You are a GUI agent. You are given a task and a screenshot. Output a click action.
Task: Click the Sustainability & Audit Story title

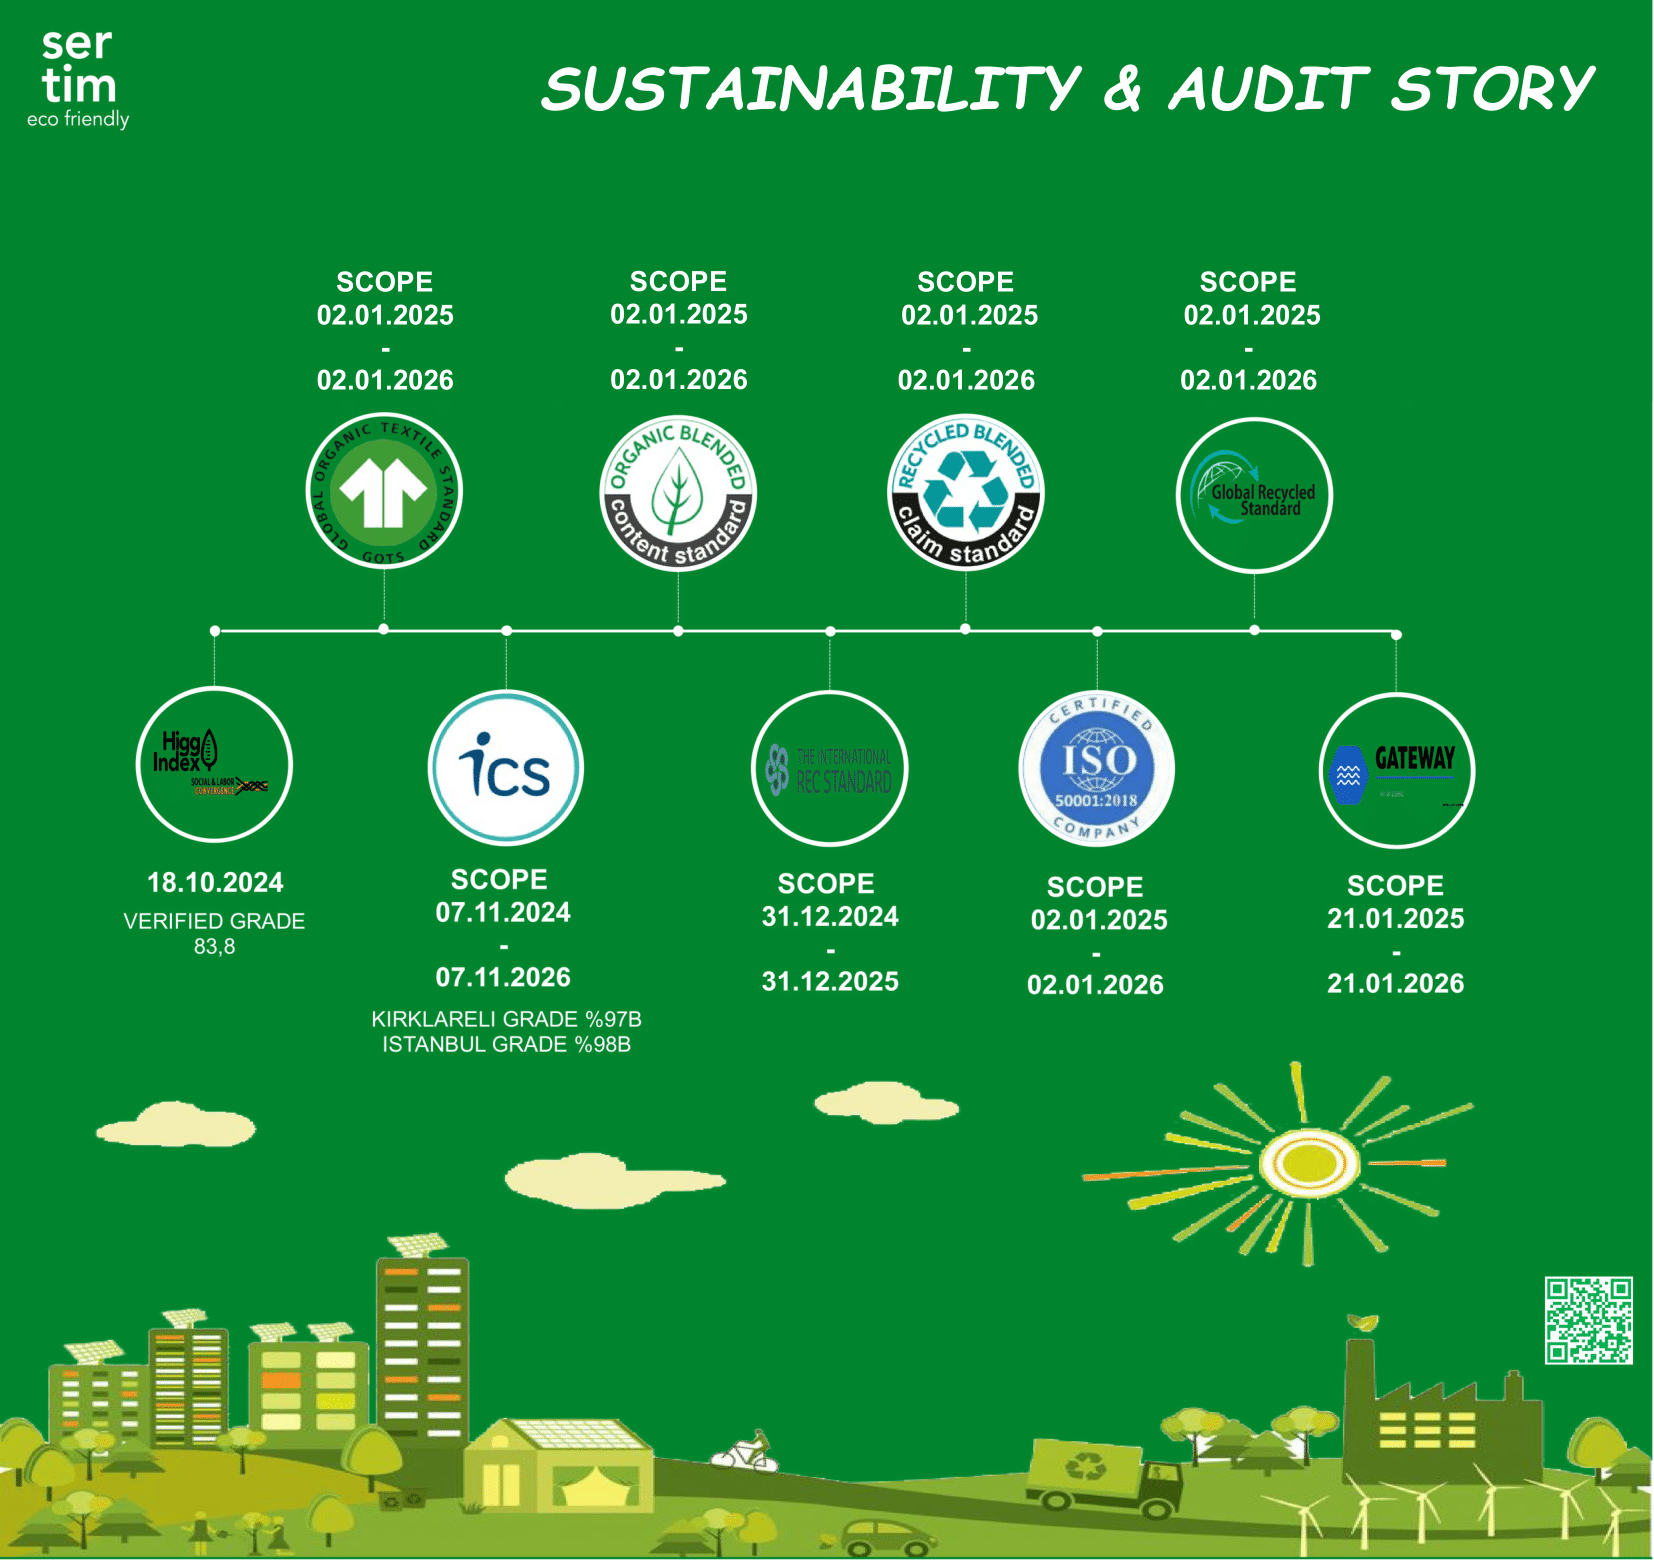pos(1066,89)
